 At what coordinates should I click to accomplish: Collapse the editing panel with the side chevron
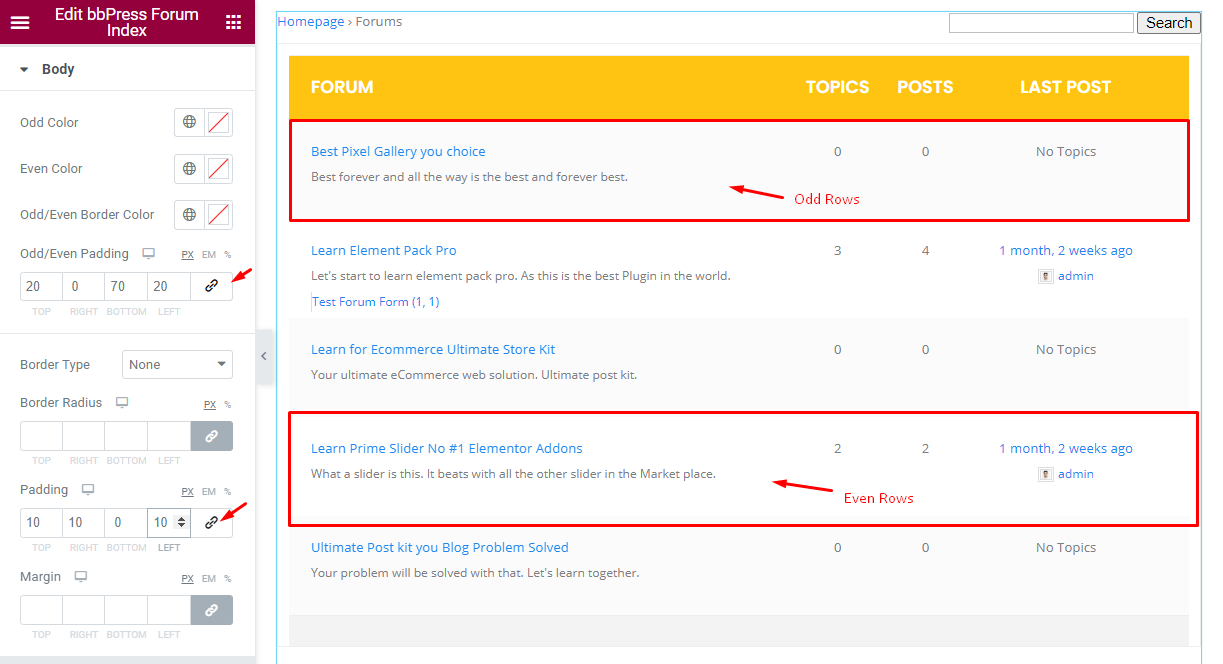[264, 356]
